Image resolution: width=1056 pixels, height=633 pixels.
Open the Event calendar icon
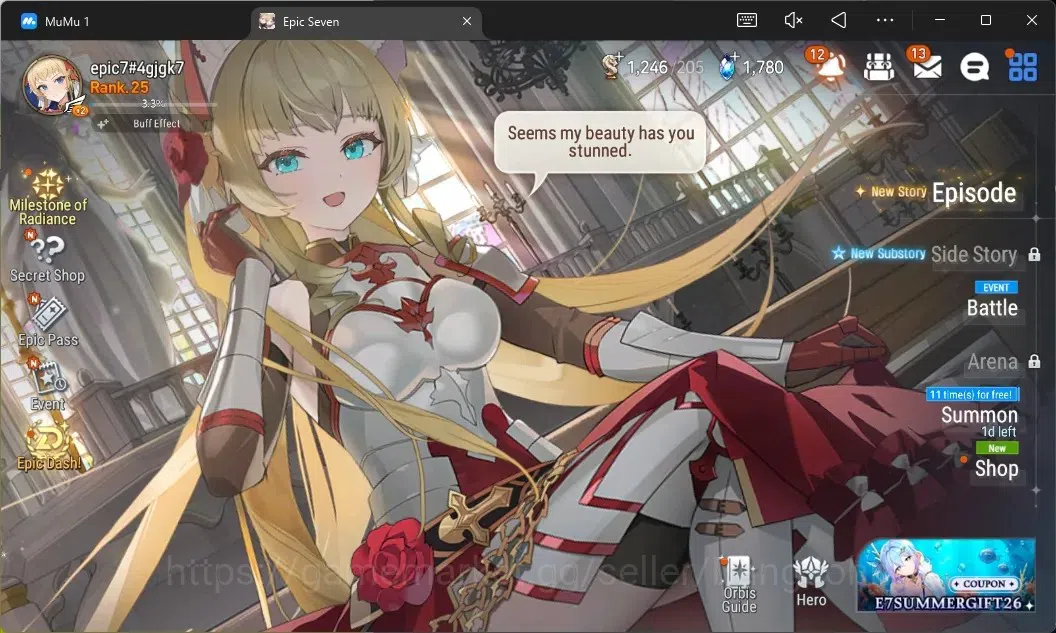[48, 378]
